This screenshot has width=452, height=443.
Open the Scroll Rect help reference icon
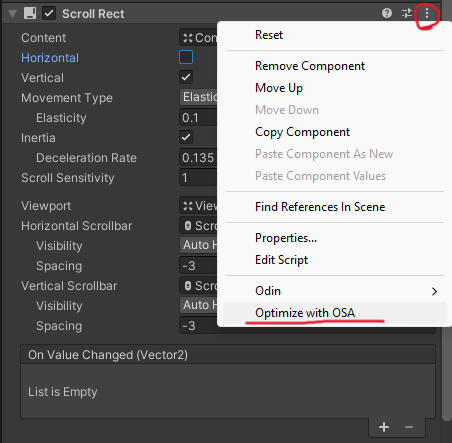pos(387,13)
